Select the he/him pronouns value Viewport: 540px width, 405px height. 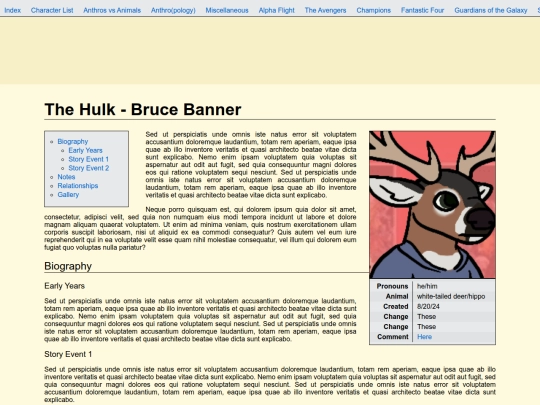(427, 286)
